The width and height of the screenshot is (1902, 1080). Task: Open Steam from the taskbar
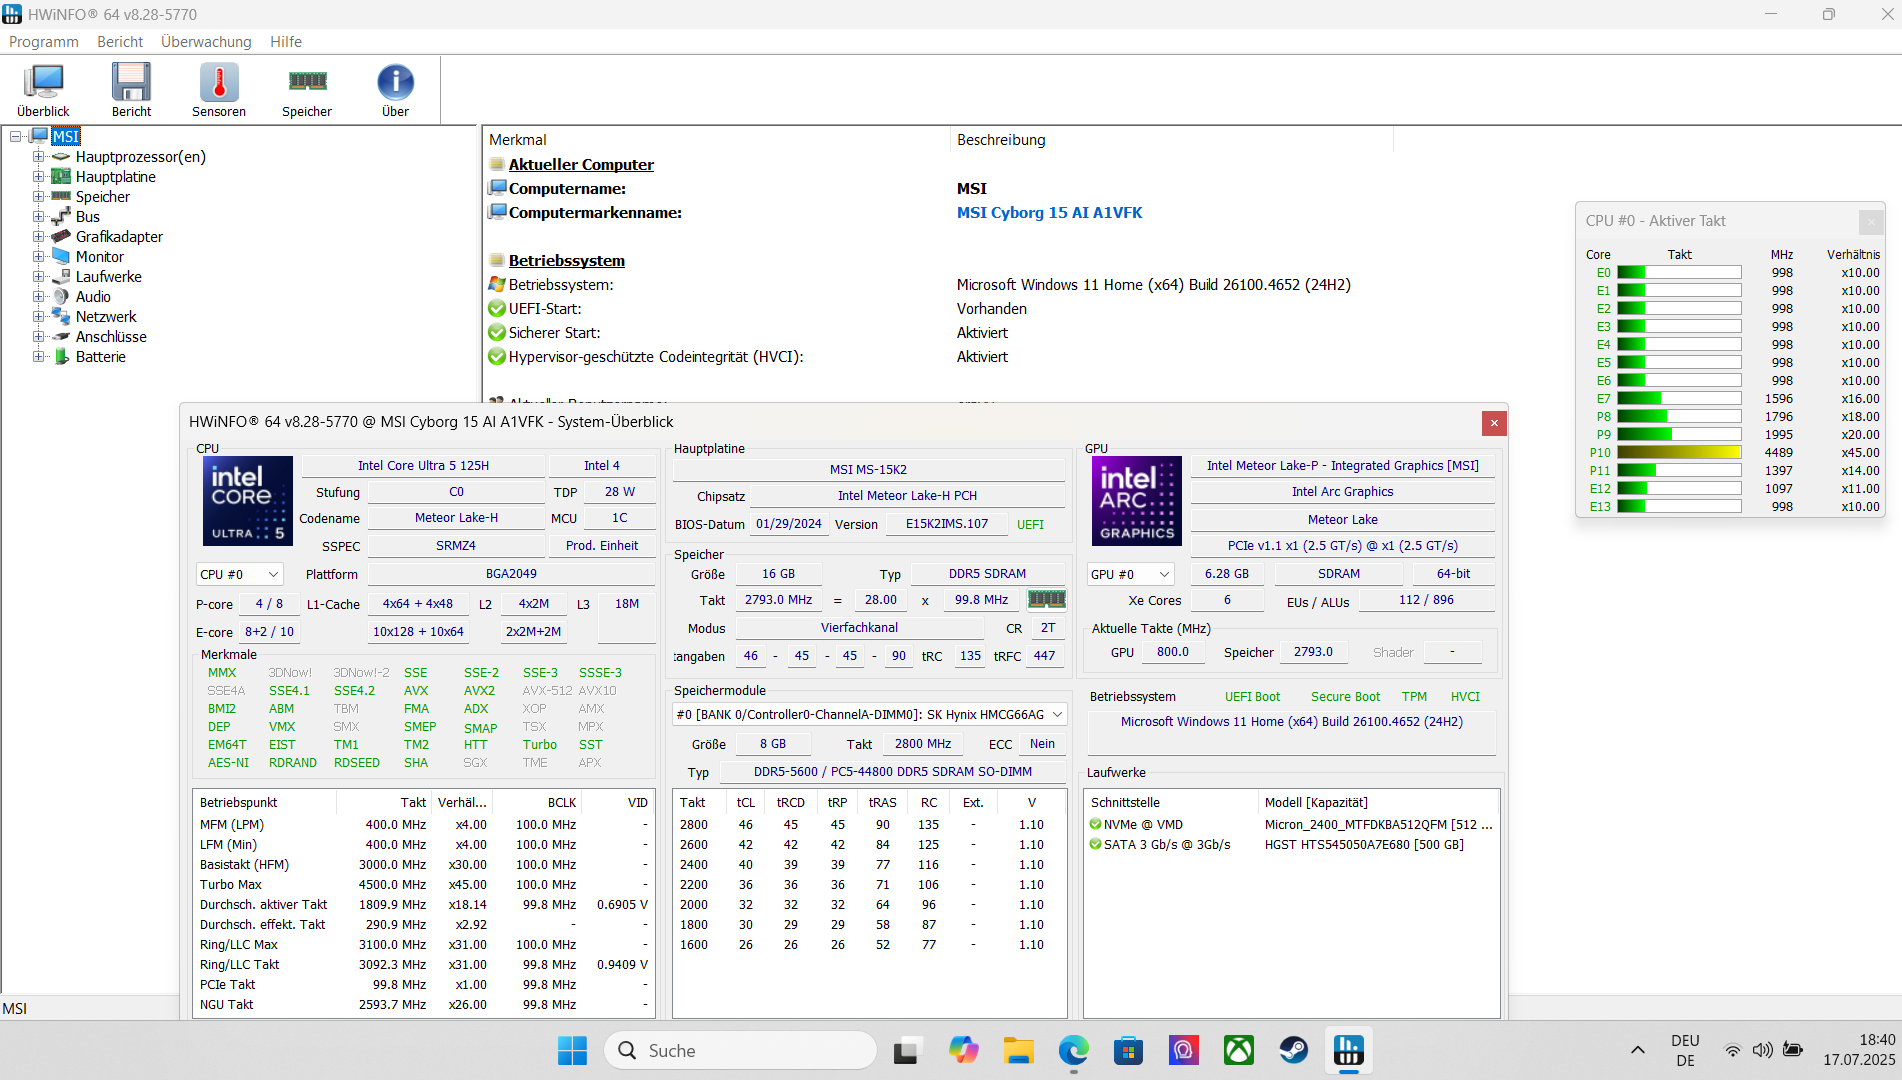point(1293,1050)
